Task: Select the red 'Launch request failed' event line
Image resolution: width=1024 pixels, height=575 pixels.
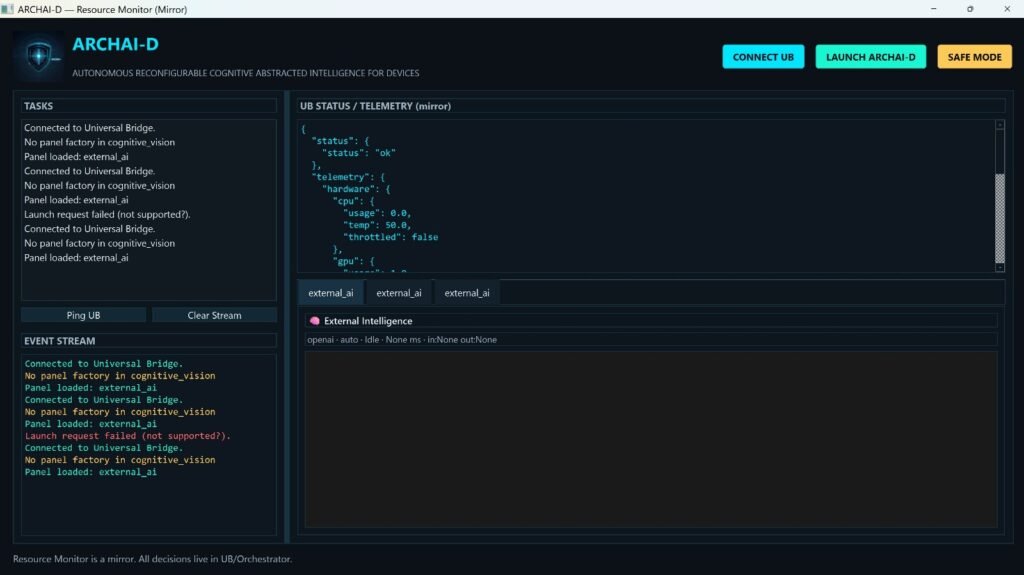Action: (127, 436)
